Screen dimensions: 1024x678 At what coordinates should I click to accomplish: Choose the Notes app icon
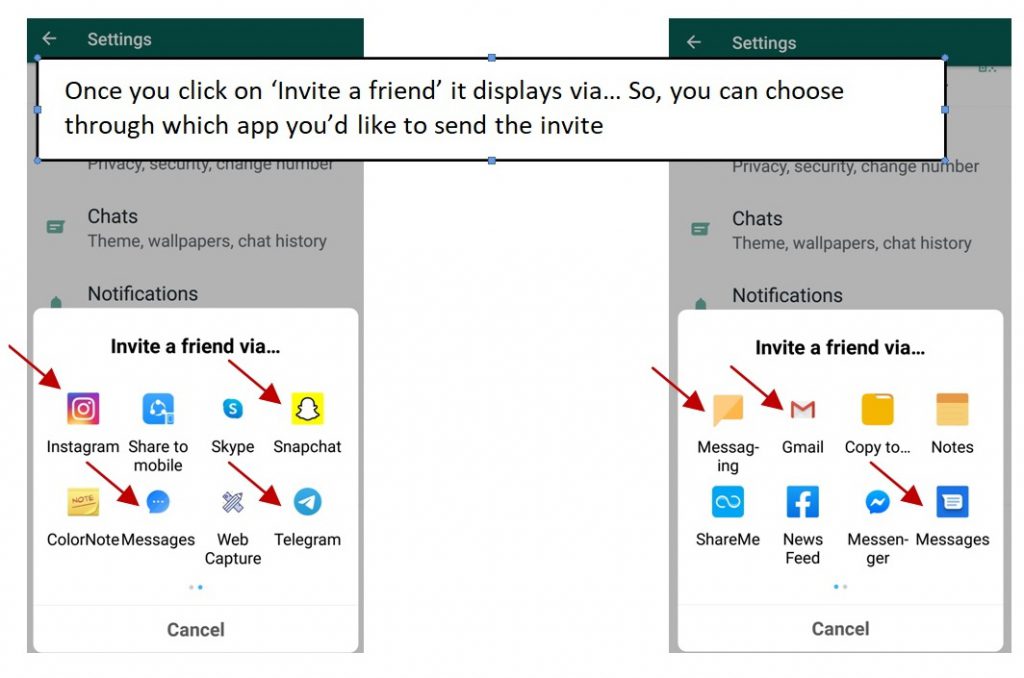tap(952, 409)
